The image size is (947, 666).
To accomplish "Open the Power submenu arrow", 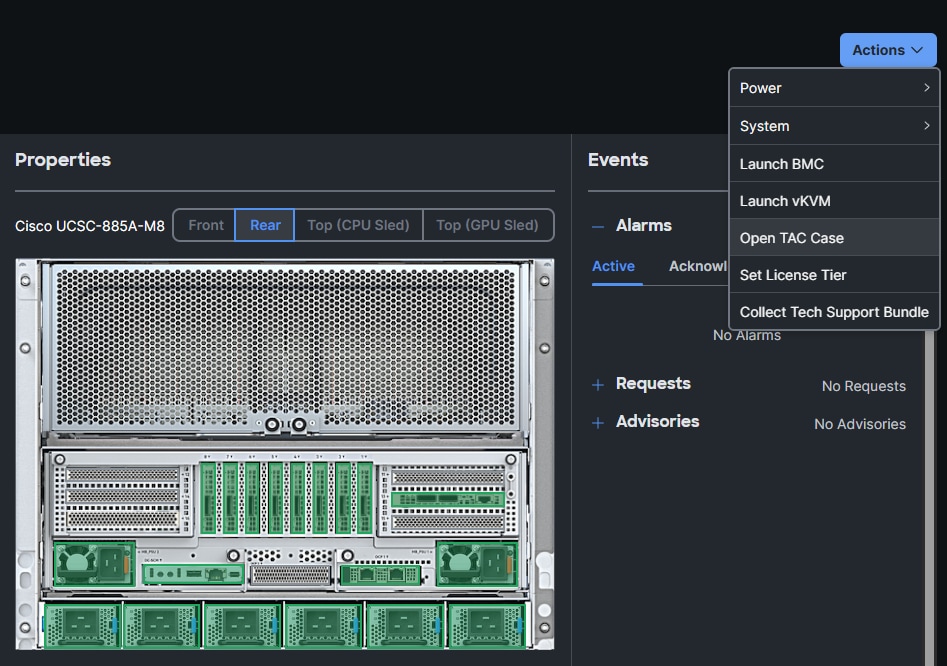I will [928, 88].
